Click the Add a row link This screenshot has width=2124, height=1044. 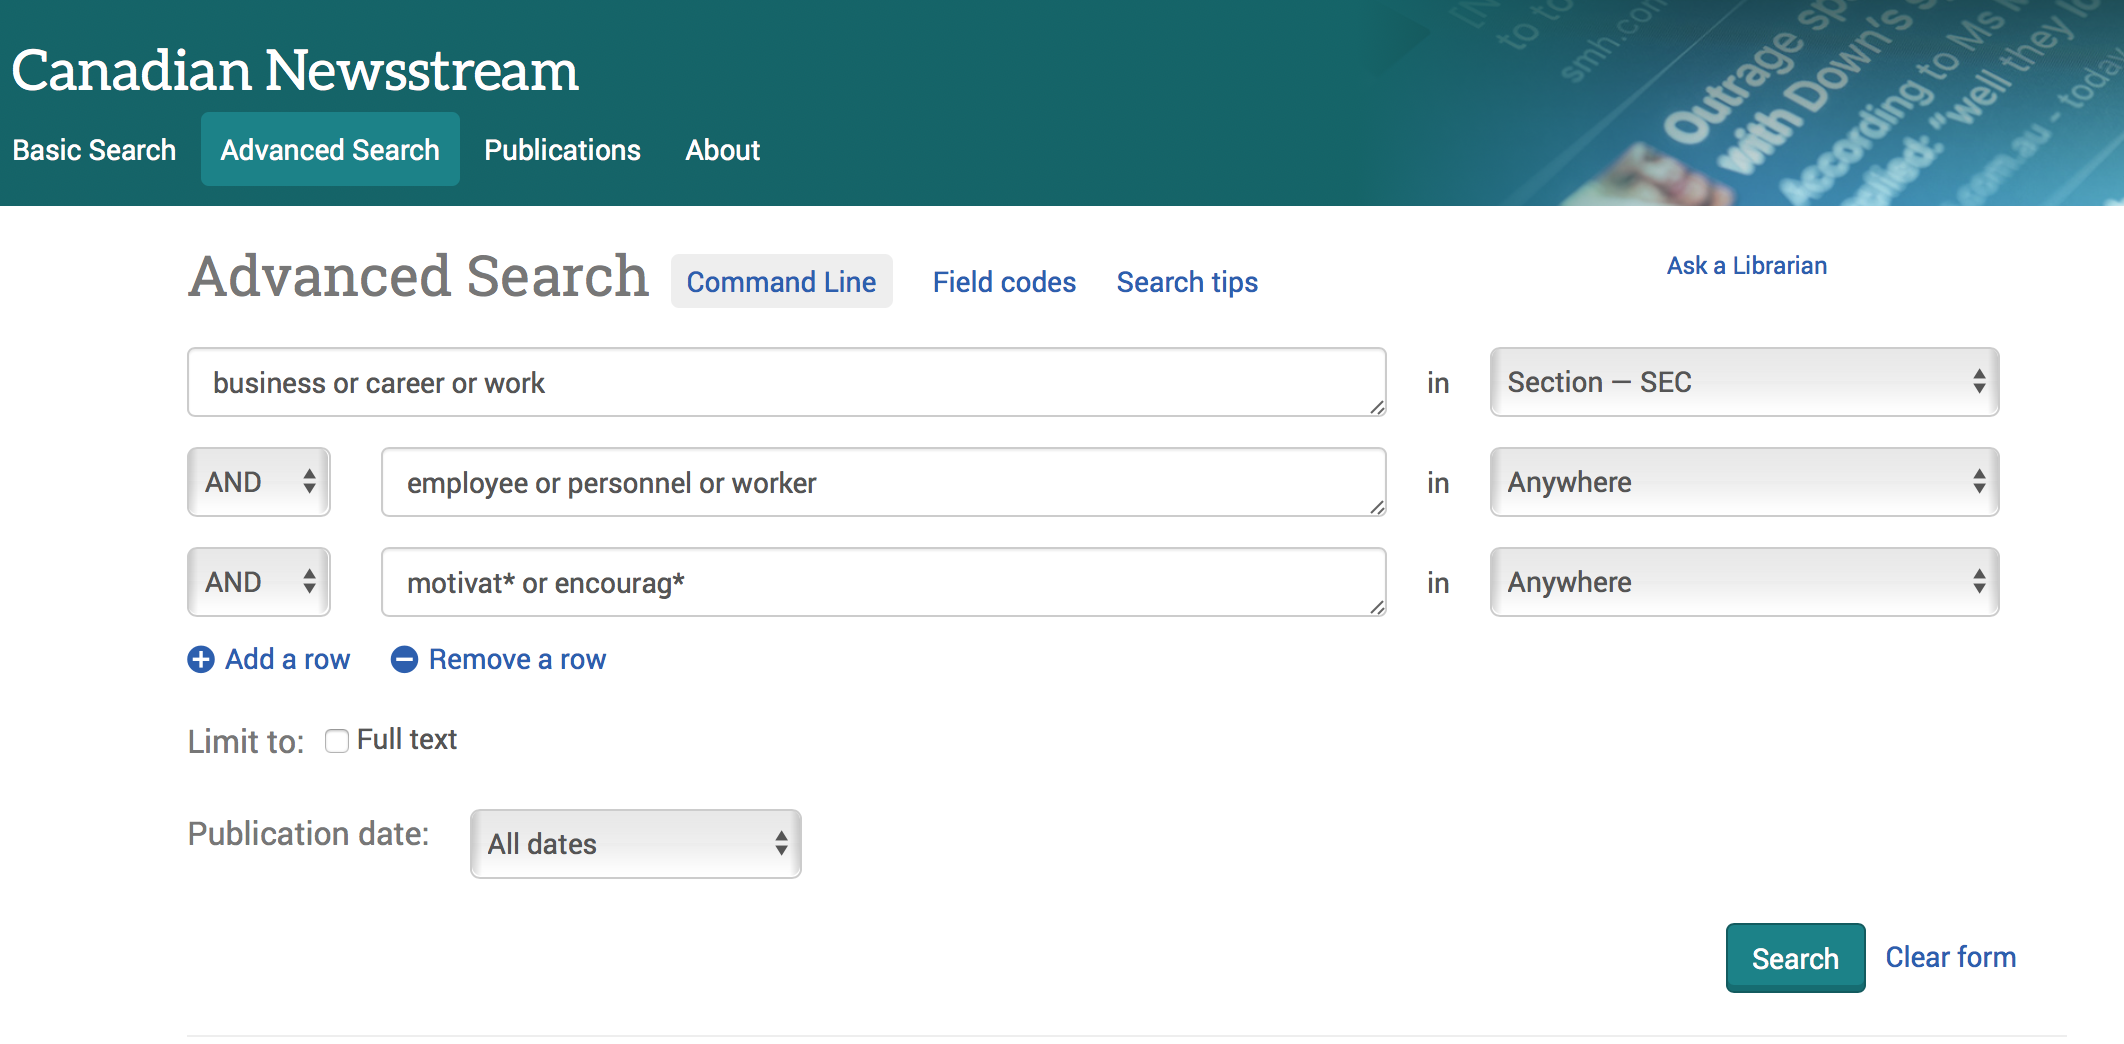point(287,660)
